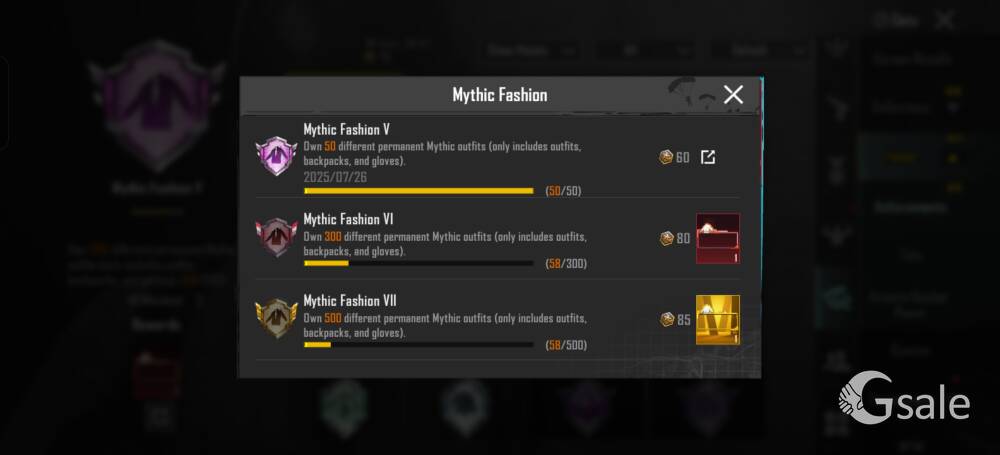Tap the 60 achievement points coin icon
1000x455 pixels.
coord(666,157)
